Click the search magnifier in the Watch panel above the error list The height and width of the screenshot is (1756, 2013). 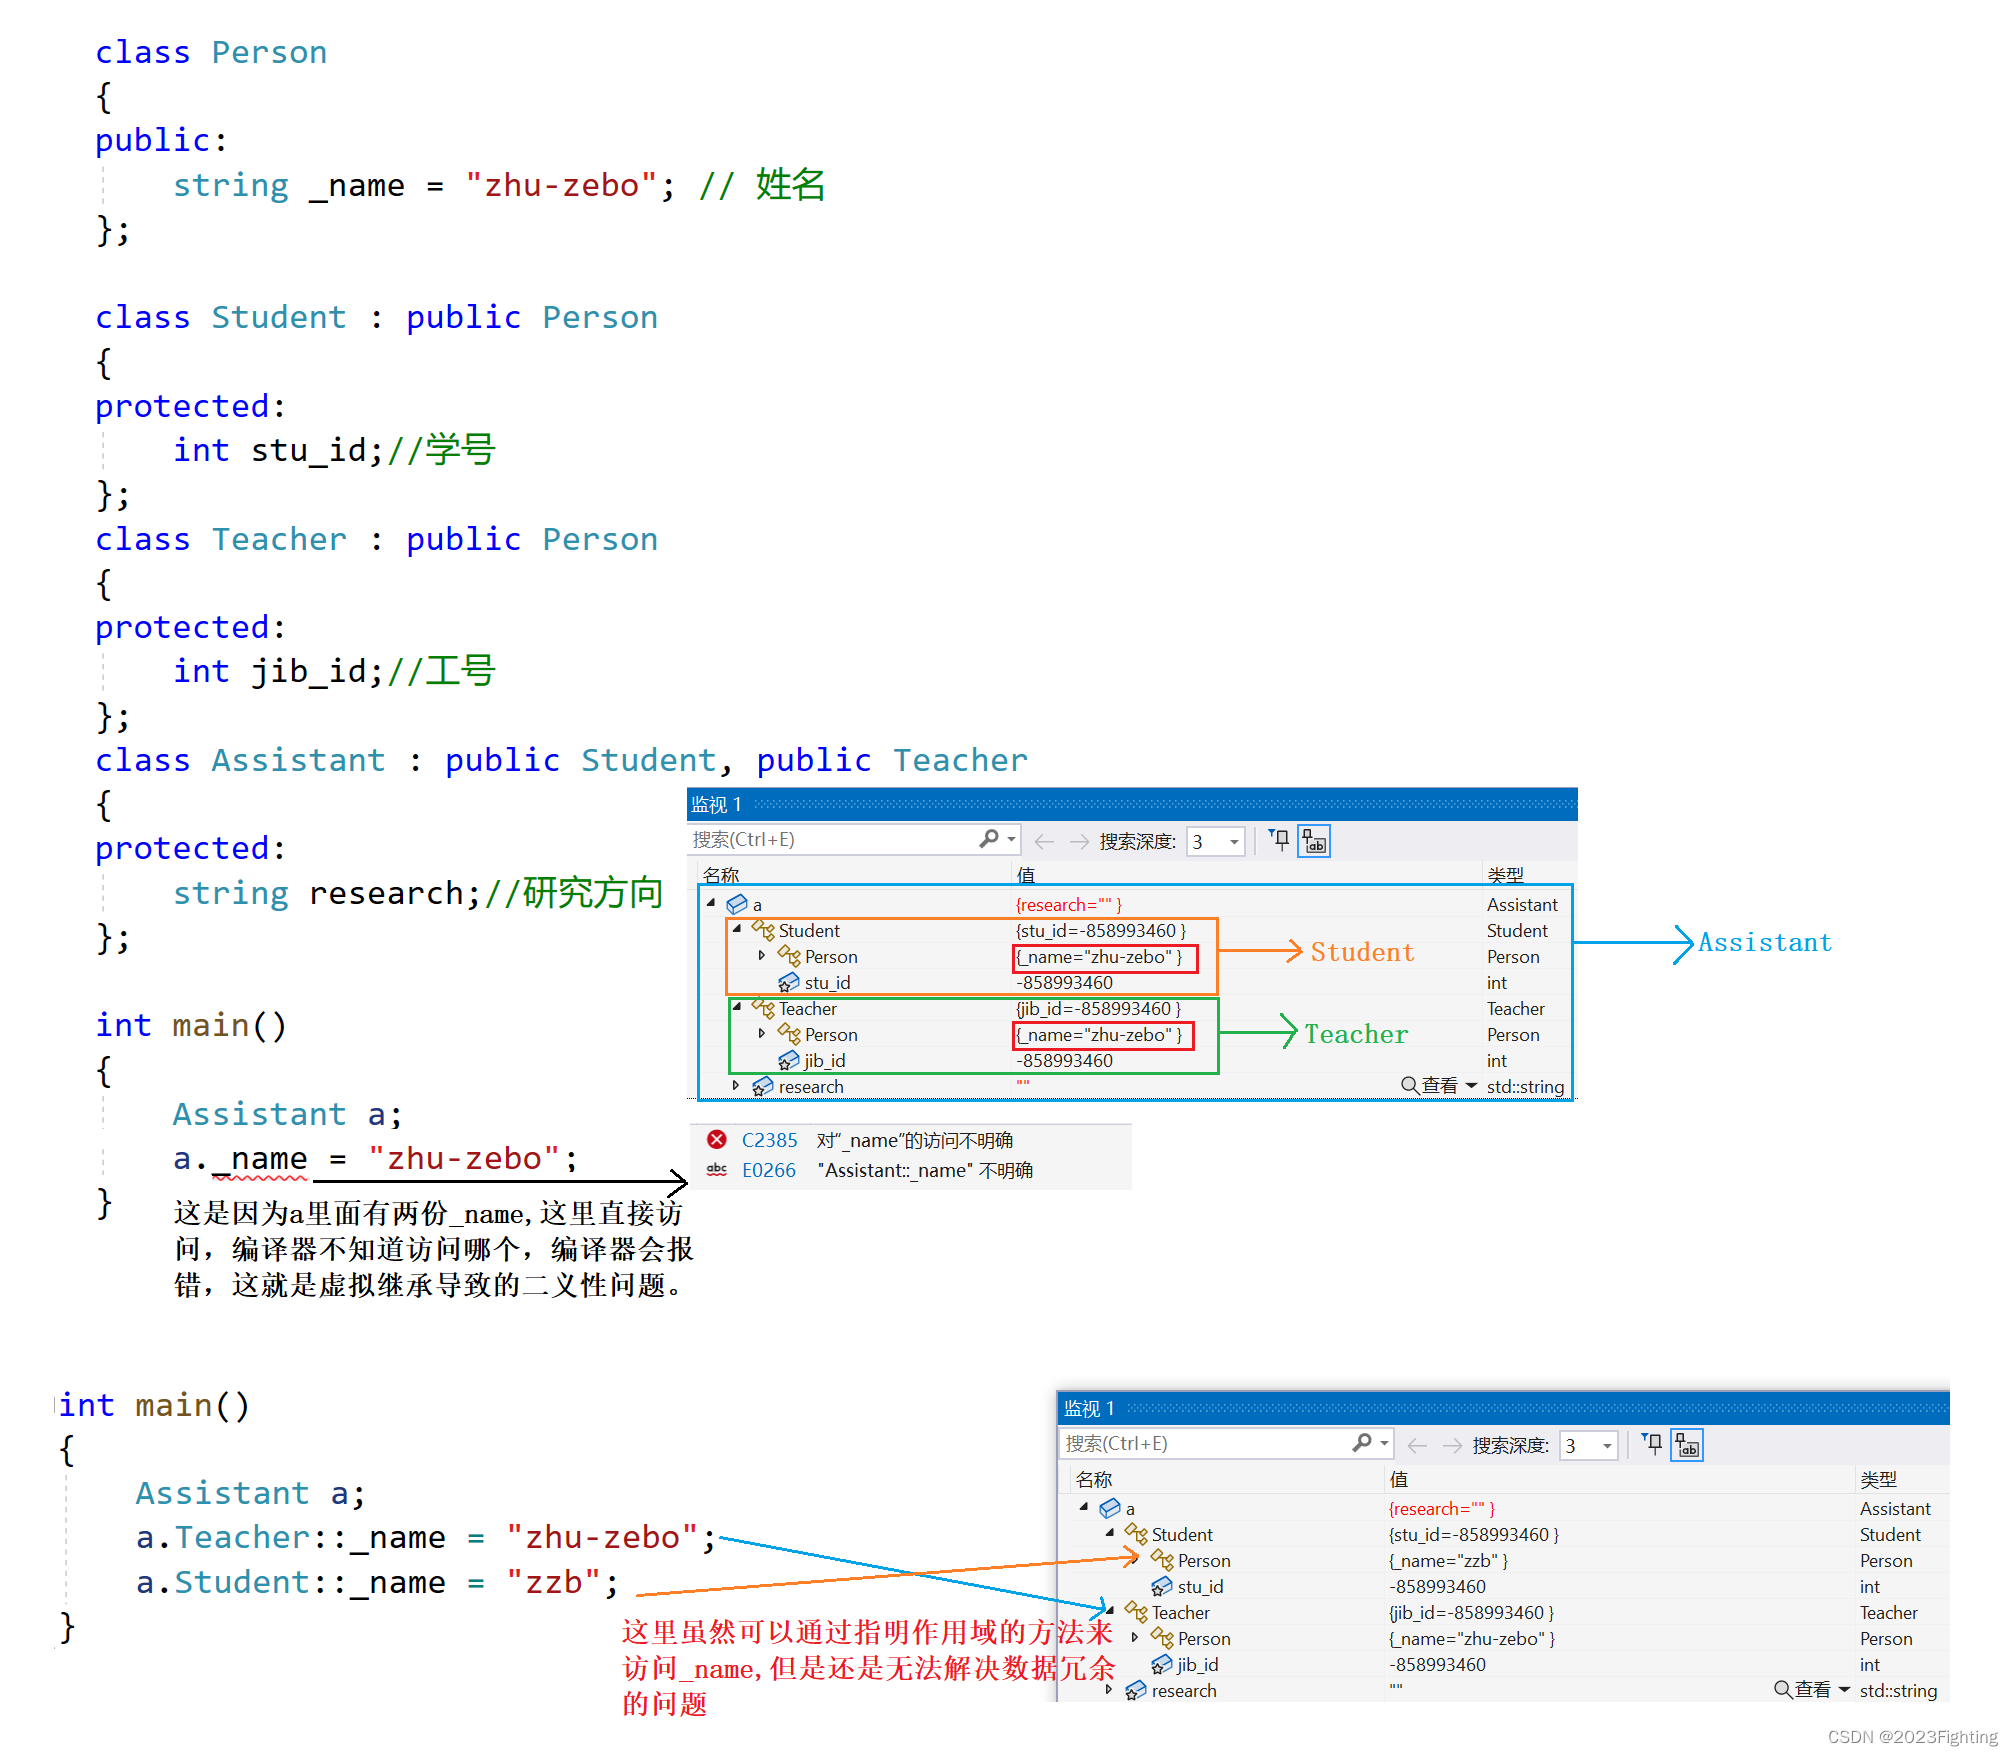989,839
